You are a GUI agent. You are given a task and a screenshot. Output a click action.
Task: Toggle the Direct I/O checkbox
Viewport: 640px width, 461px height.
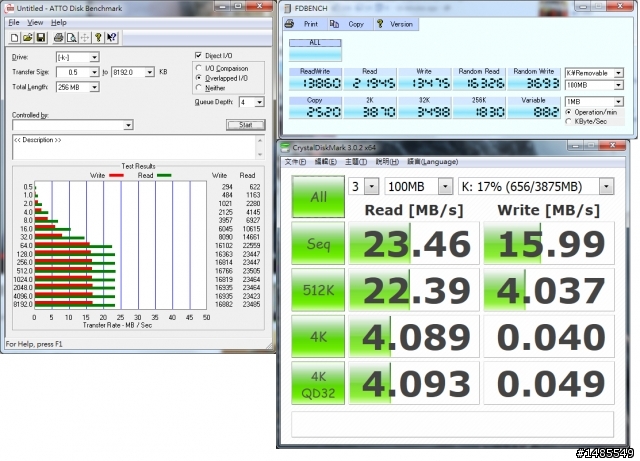click(x=198, y=55)
